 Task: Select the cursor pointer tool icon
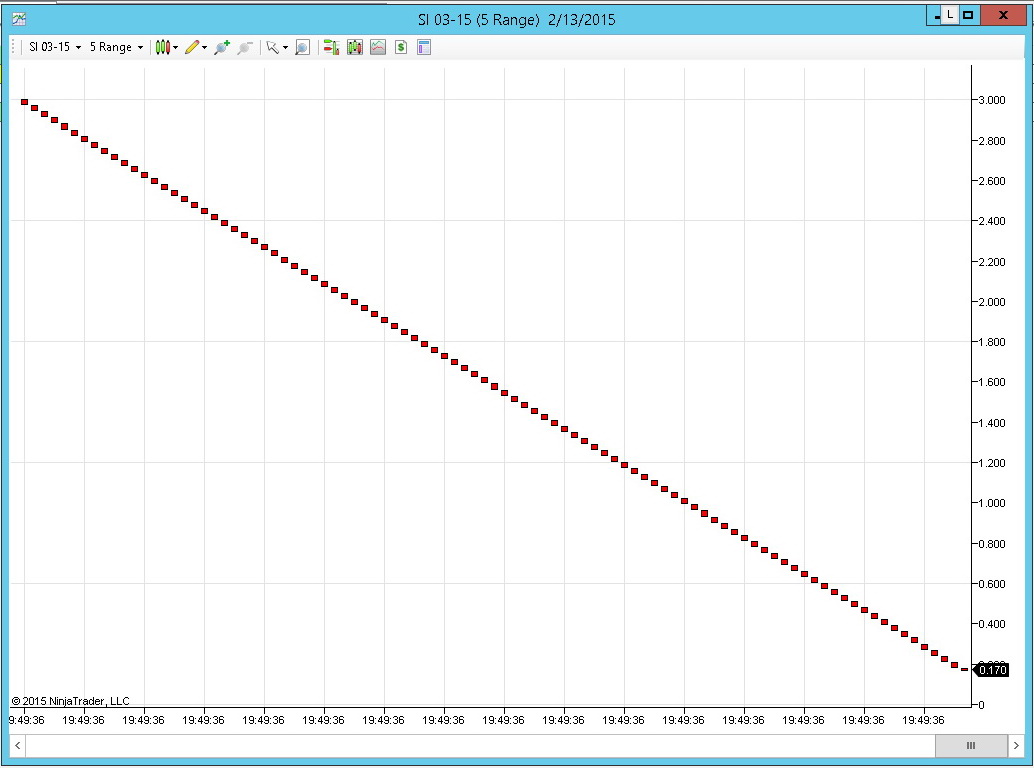point(272,47)
